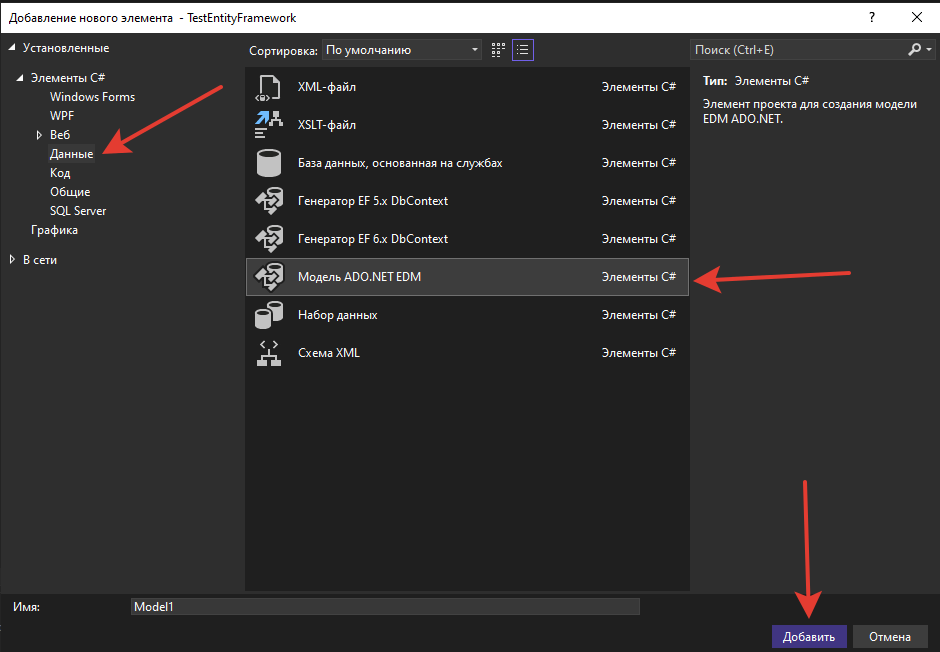
Task: Select Генератор EF 5.x DbContext icon
Action: [268, 201]
